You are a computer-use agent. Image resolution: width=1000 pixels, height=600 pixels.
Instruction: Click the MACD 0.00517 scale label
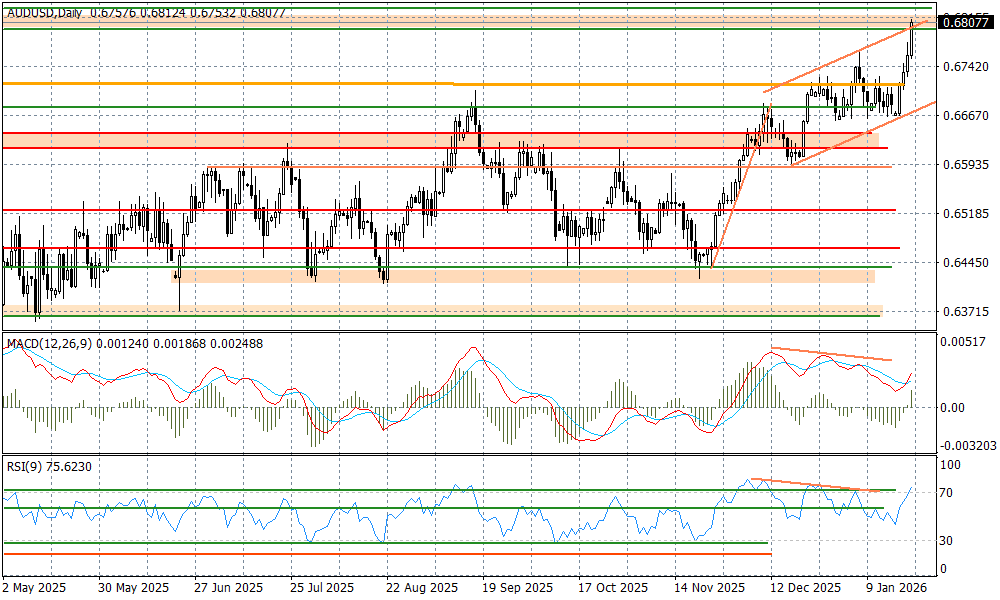point(962,342)
